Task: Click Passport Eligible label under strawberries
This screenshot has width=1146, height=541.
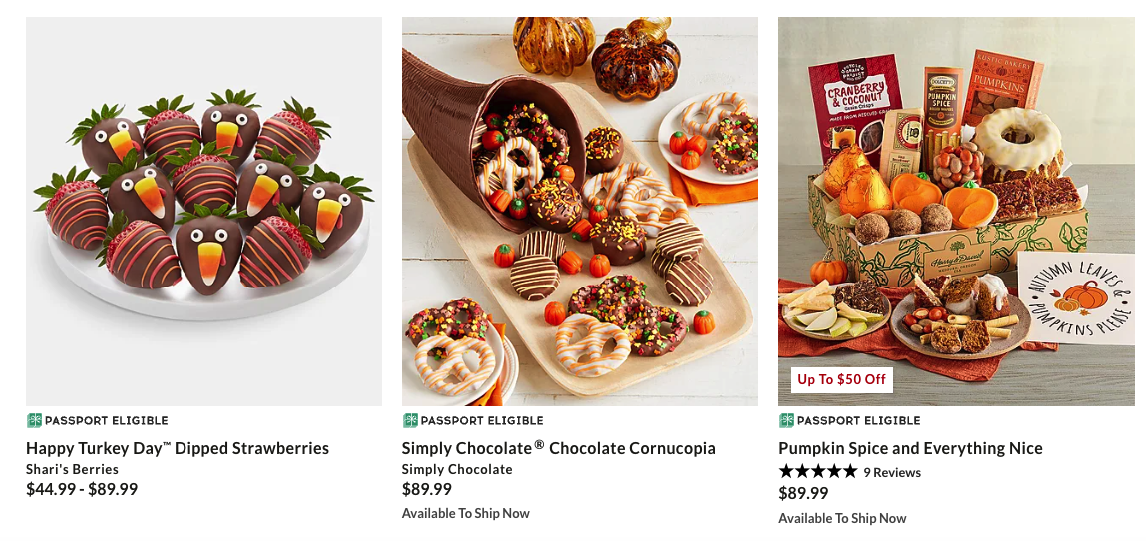Action: (x=107, y=420)
